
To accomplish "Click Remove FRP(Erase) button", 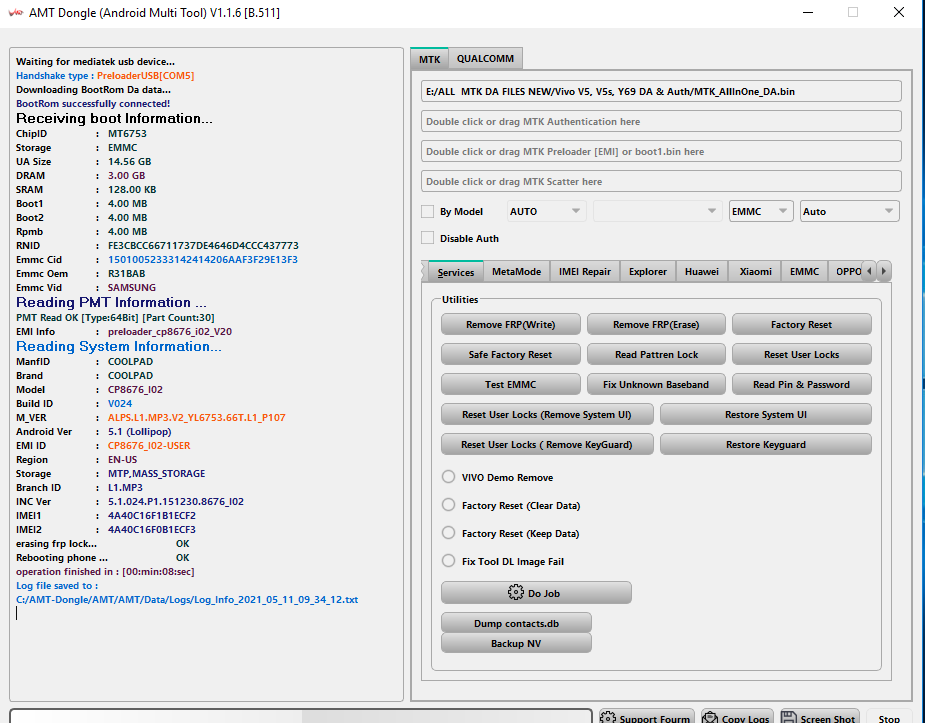I will (656, 324).
